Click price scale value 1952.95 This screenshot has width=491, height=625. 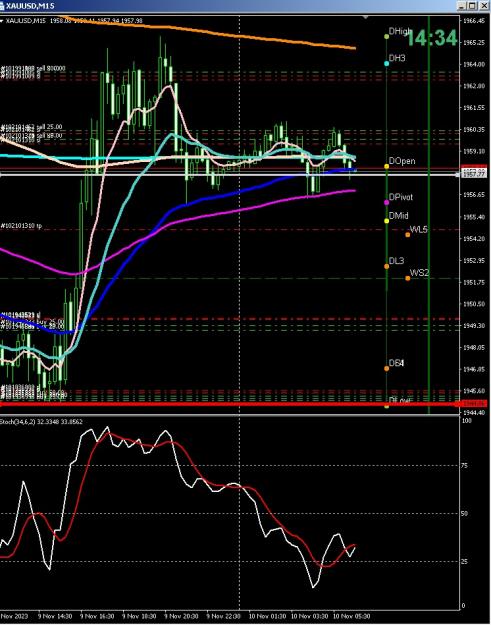(474, 261)
